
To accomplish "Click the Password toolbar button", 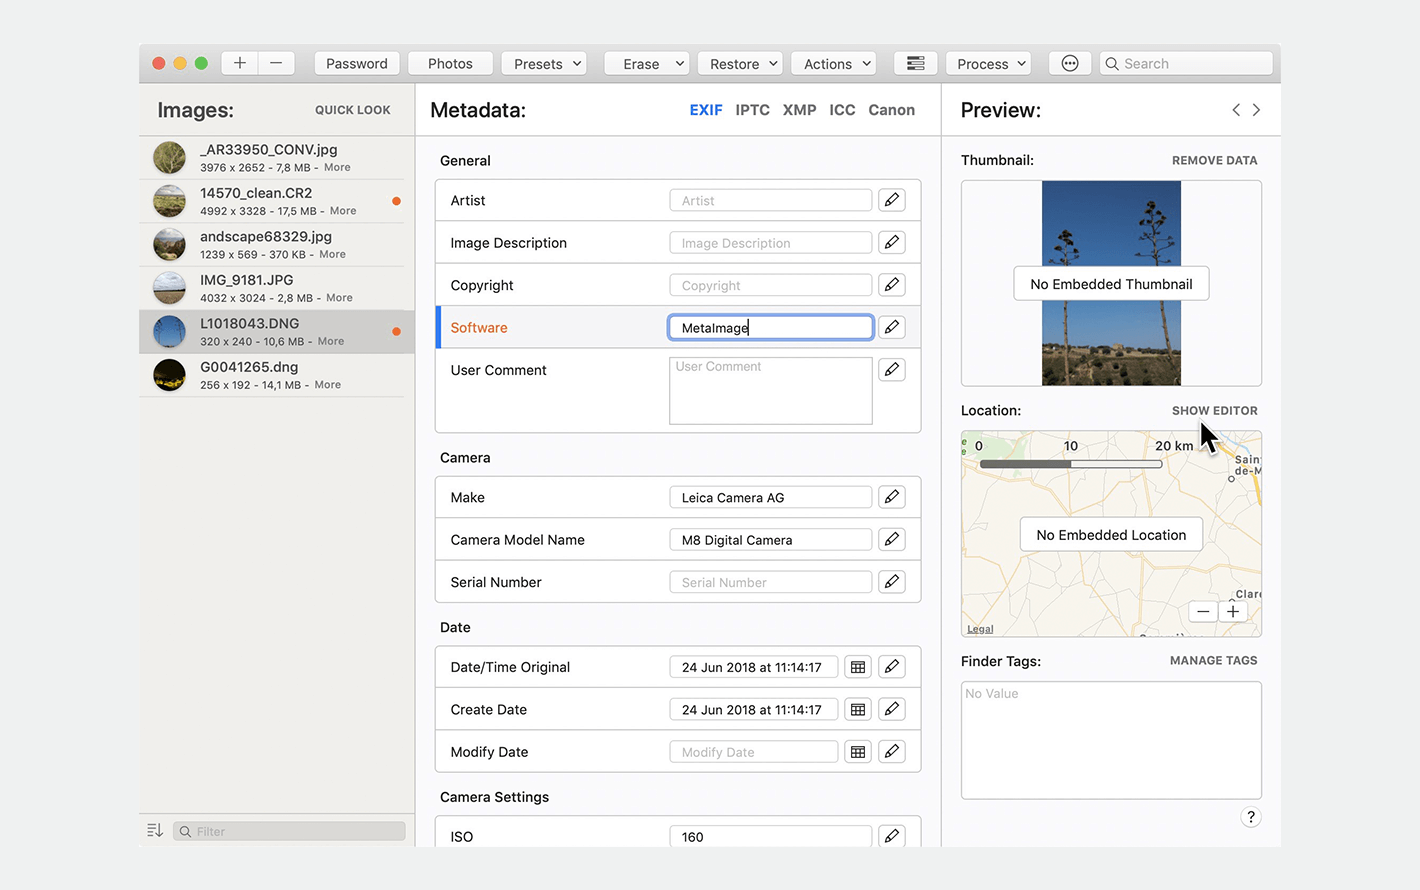I will (x=357, y=63).
